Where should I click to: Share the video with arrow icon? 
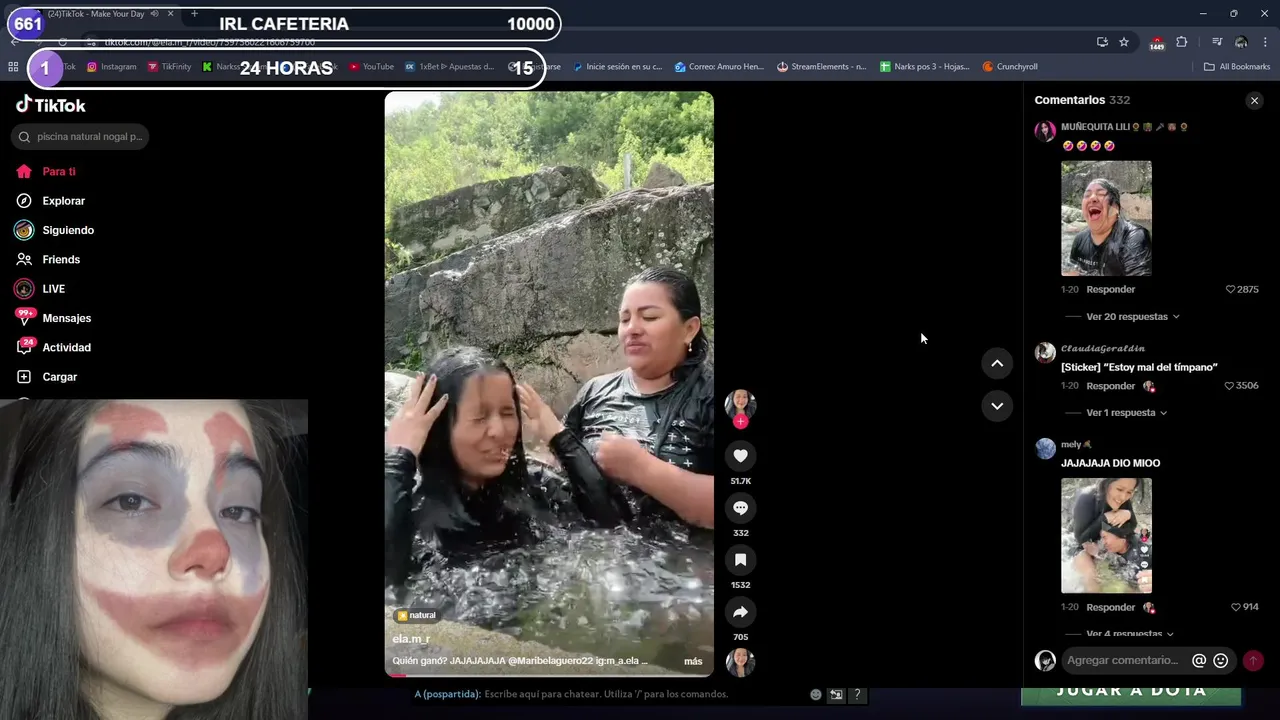[740, 612]
